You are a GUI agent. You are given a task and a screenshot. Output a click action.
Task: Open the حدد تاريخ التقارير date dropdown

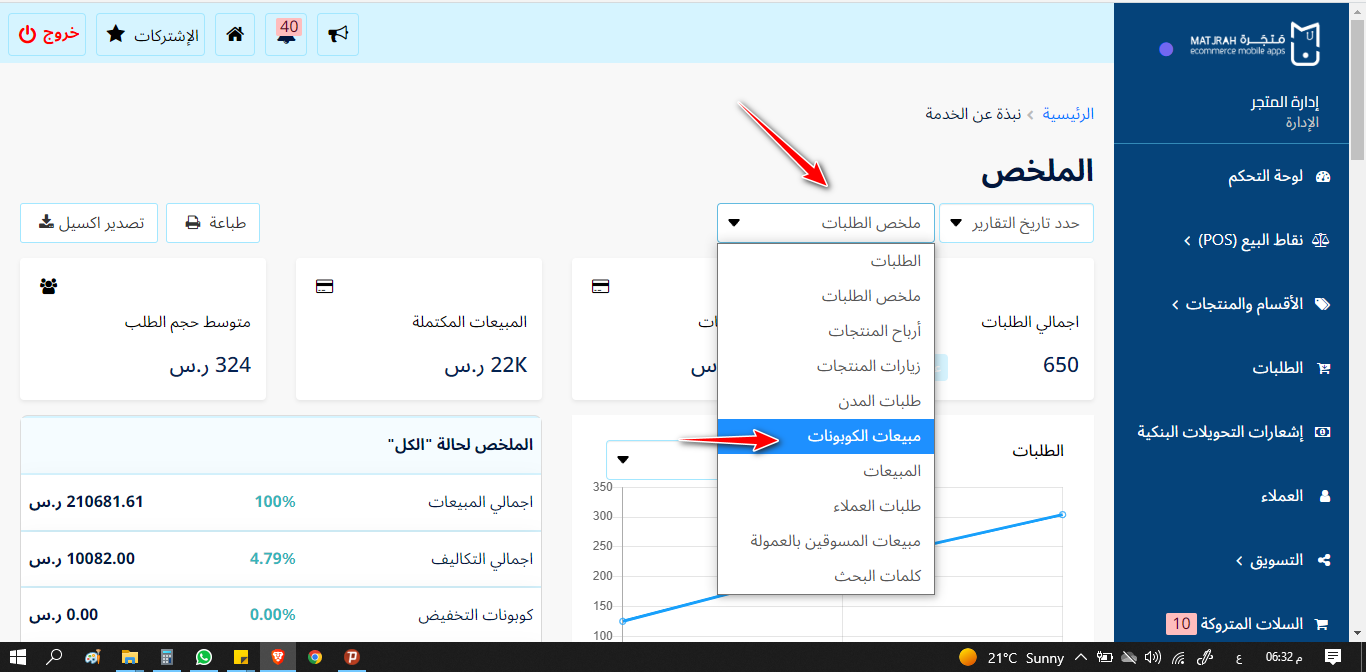pyautogui.click(x=1016, y=223)
